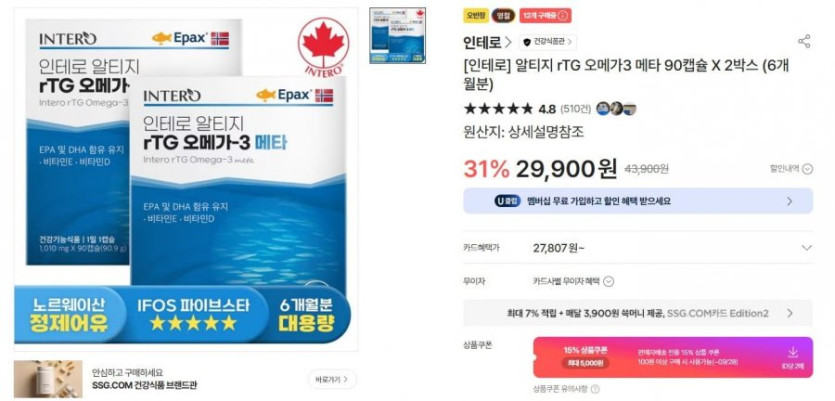Click info icon in 12개 구매중 badge
Viewport: 835px width, 401px height.
click(x=563, y=15)
